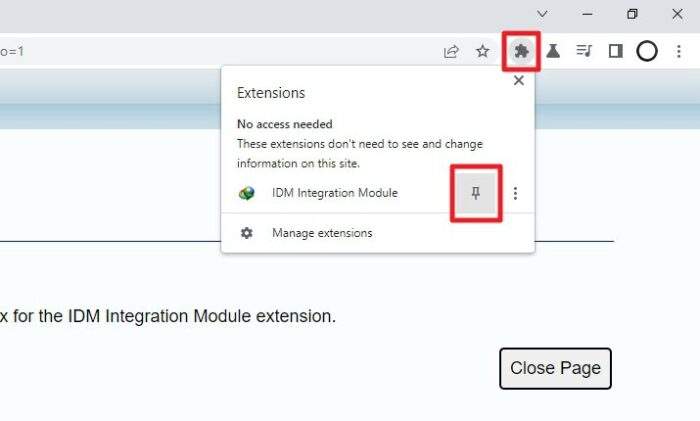Restore down the Chrome window
The width and height of the screenshot is (700, 421).
(x=632, y=14)
